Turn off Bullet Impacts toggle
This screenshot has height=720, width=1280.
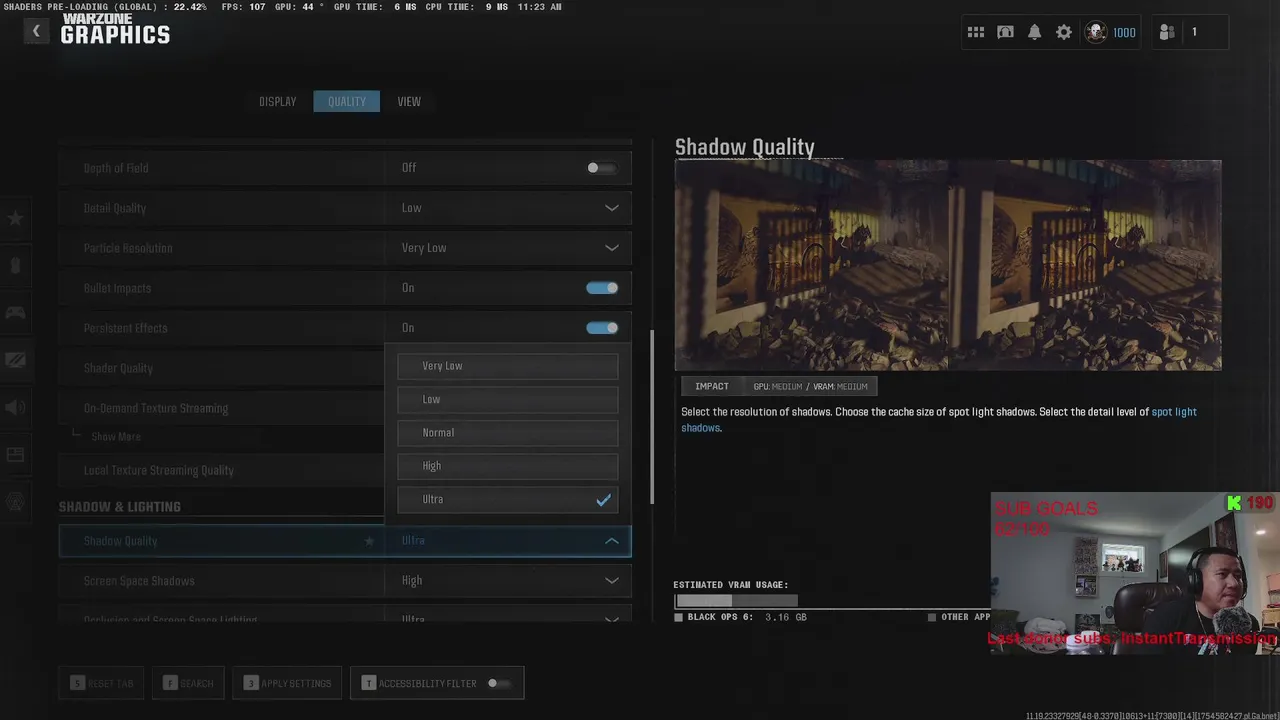tap(601, 288)
